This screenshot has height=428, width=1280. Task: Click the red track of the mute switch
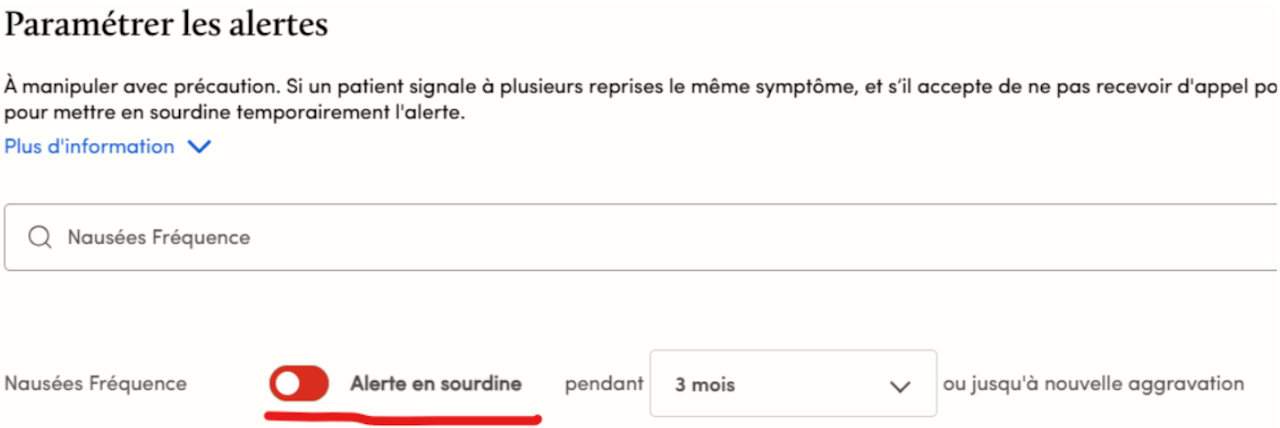(313, 384)
